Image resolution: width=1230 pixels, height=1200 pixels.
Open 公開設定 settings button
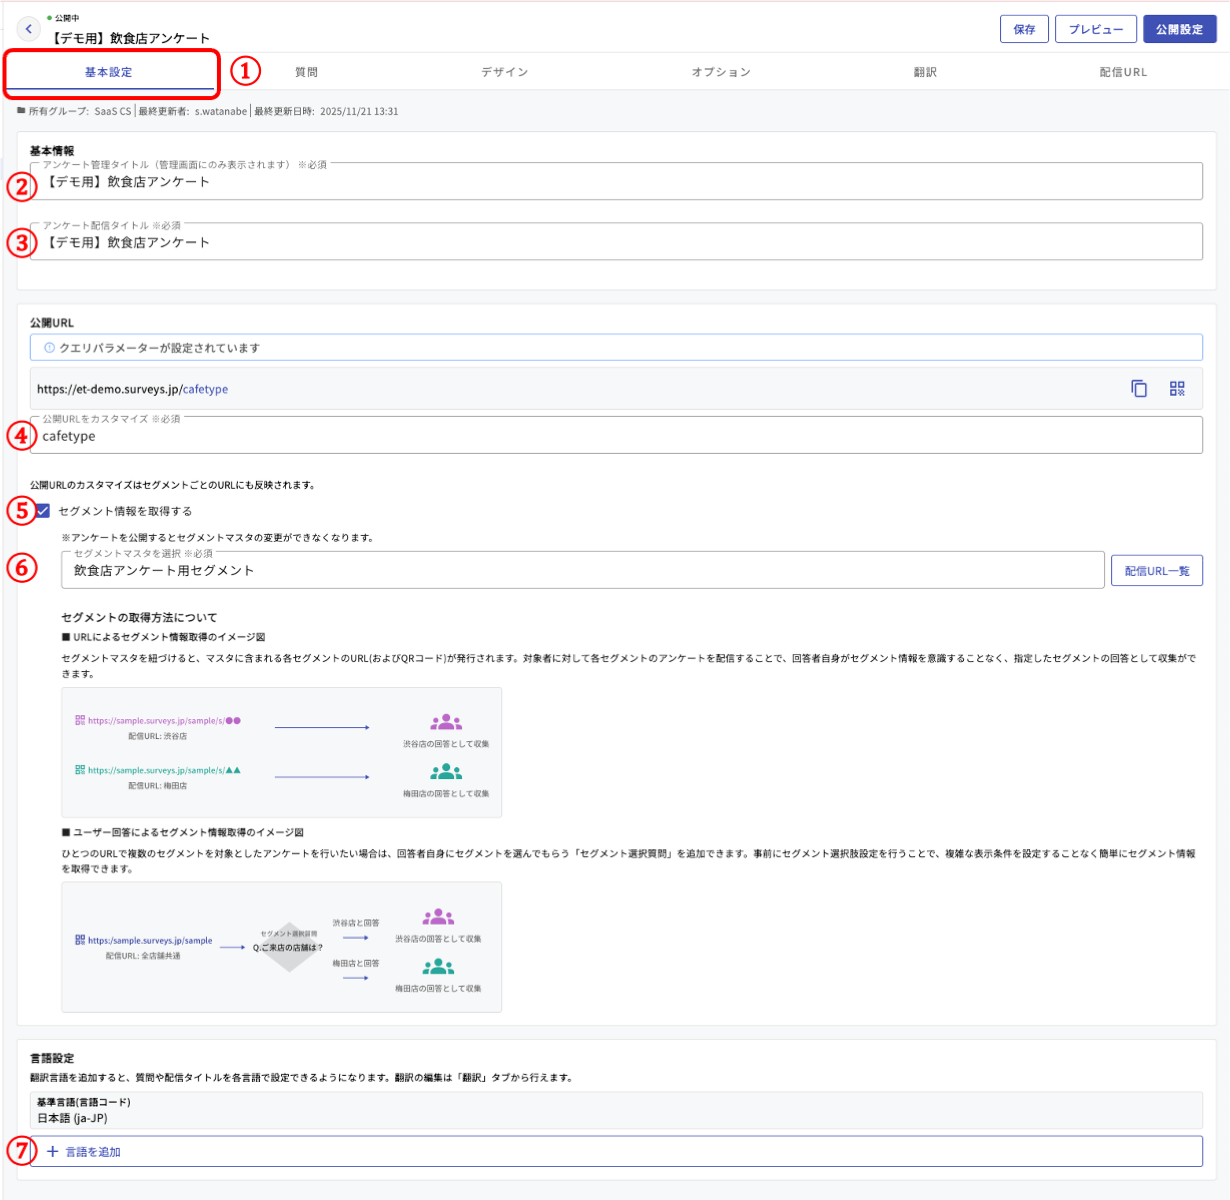coord(1179,29)
